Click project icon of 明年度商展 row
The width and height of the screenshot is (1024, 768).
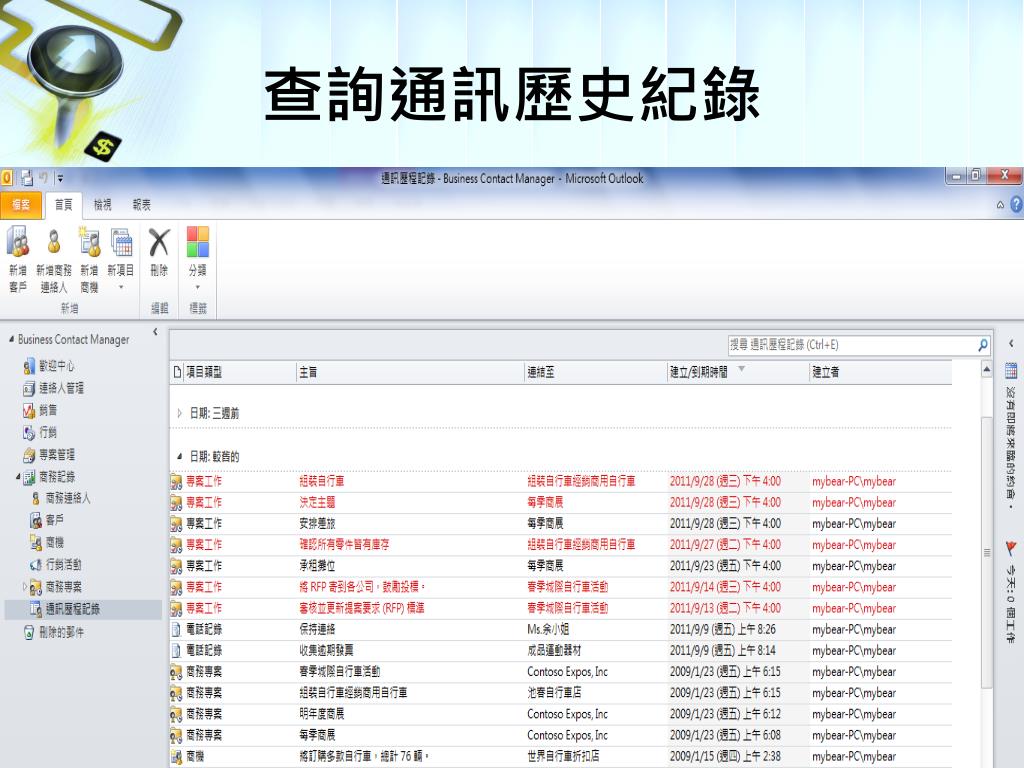click(176, 714)
